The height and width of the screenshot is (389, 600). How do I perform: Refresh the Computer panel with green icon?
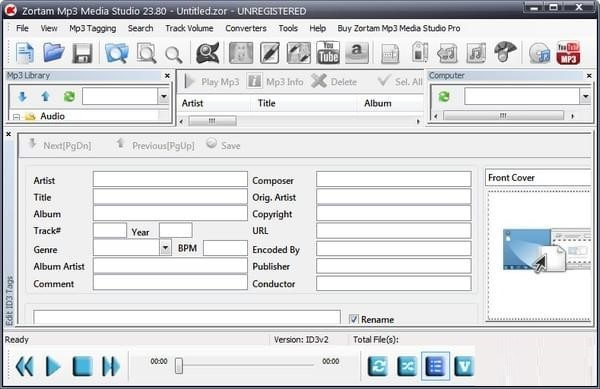[444, 96]
